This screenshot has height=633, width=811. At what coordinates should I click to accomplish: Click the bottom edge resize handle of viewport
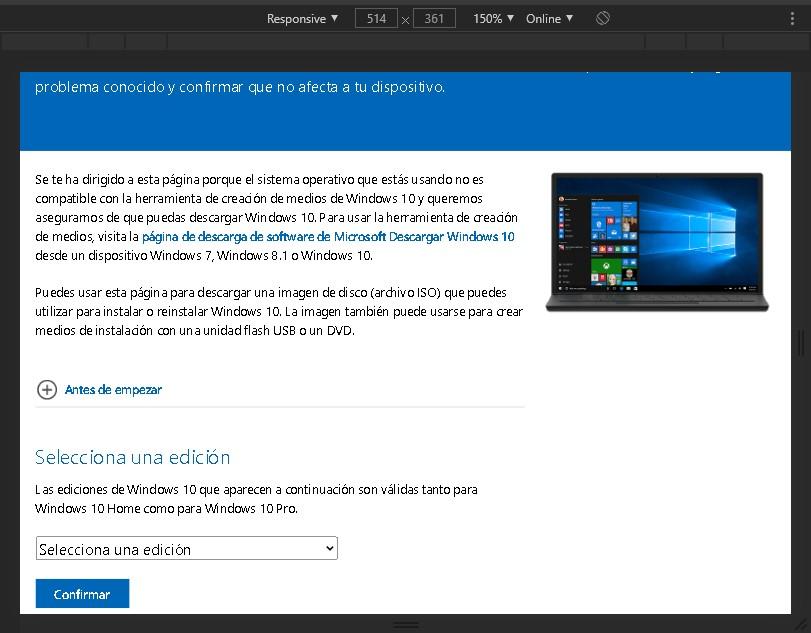406,623
